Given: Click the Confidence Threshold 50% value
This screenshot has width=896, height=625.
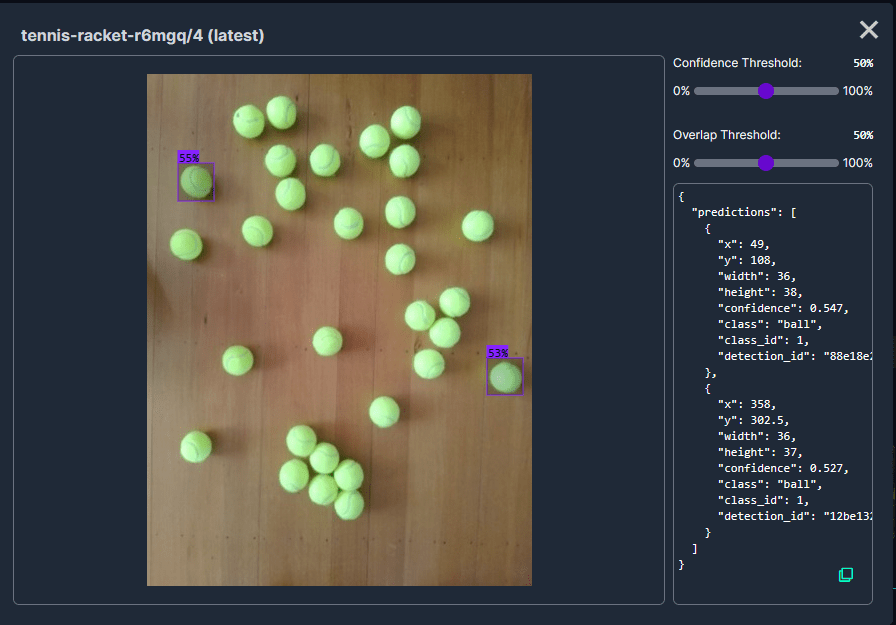Looking at the screenshot, I should tap(862, 63).
